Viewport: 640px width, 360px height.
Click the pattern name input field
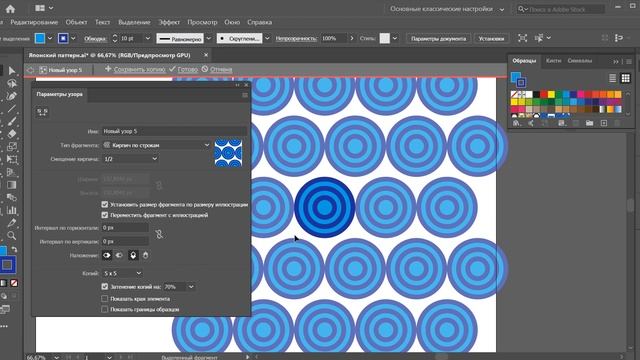174,131
